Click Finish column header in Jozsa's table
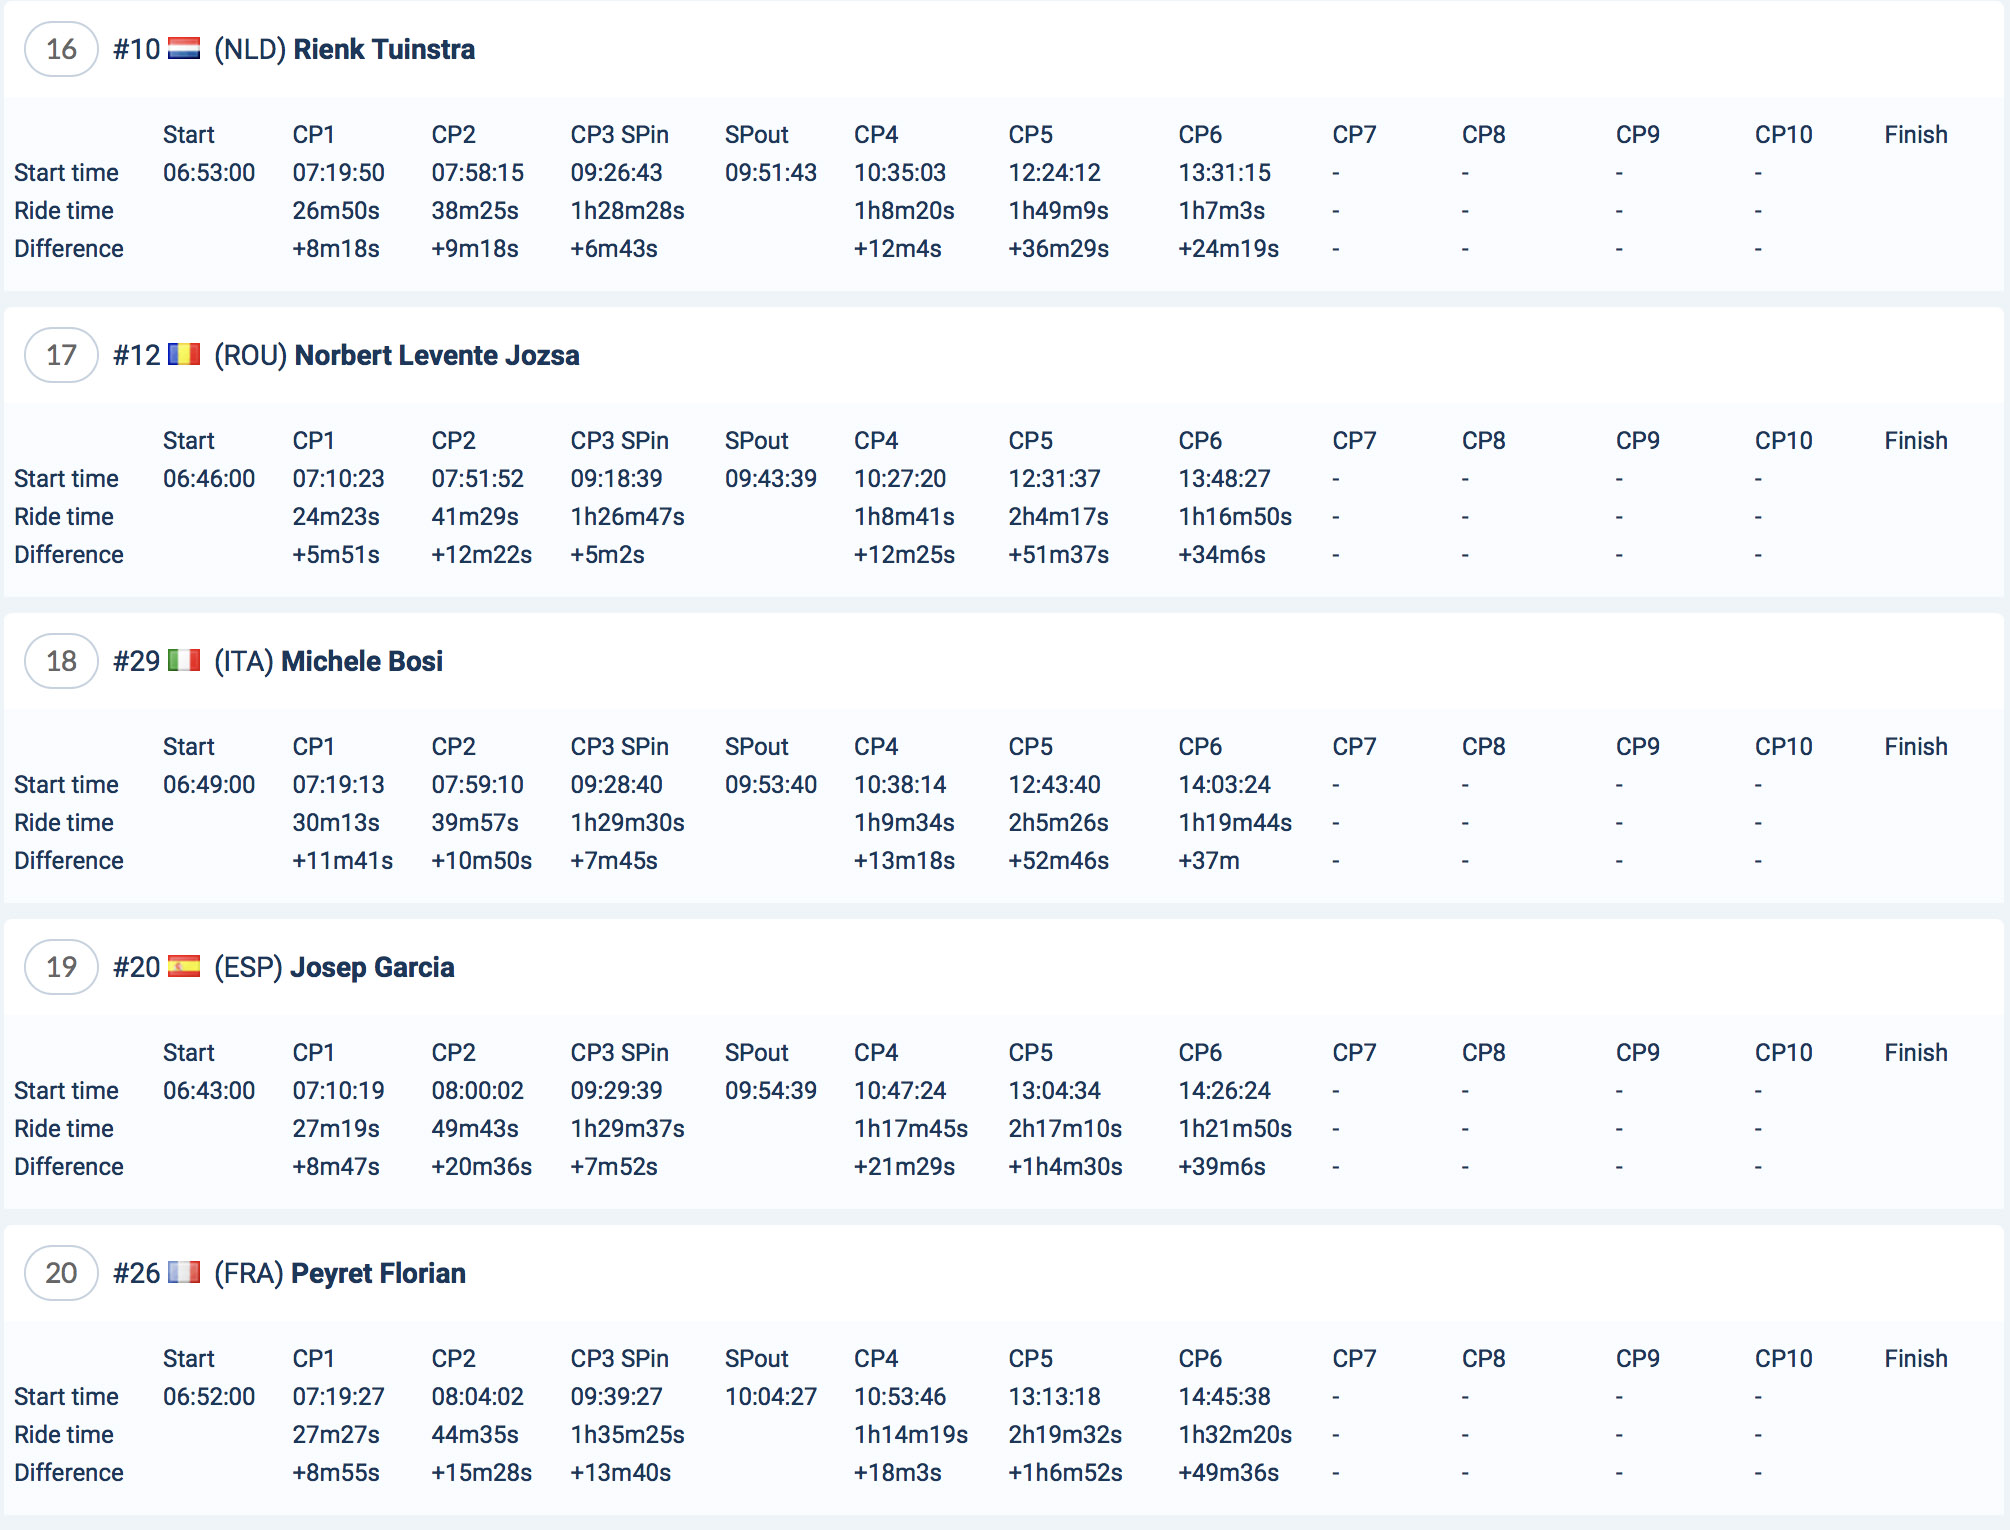The width and height of the screenshot is (2010, 1530). coord(1915,441)
